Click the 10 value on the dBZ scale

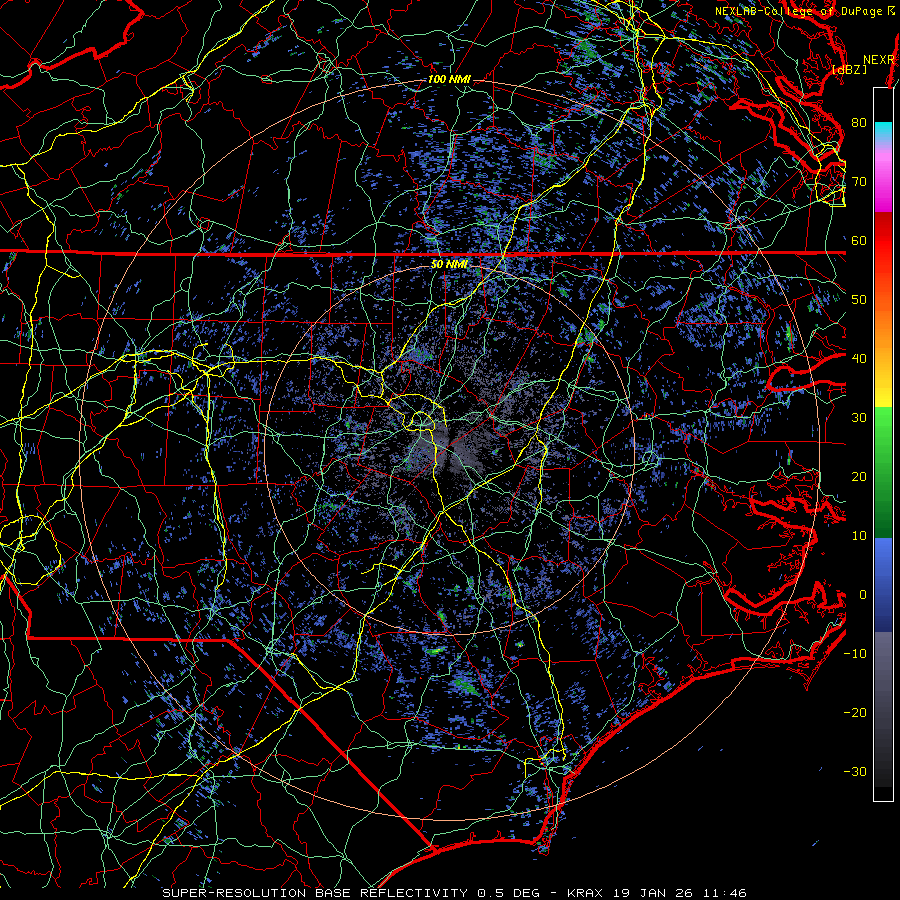pyautogui.click(x=859, y=536)
